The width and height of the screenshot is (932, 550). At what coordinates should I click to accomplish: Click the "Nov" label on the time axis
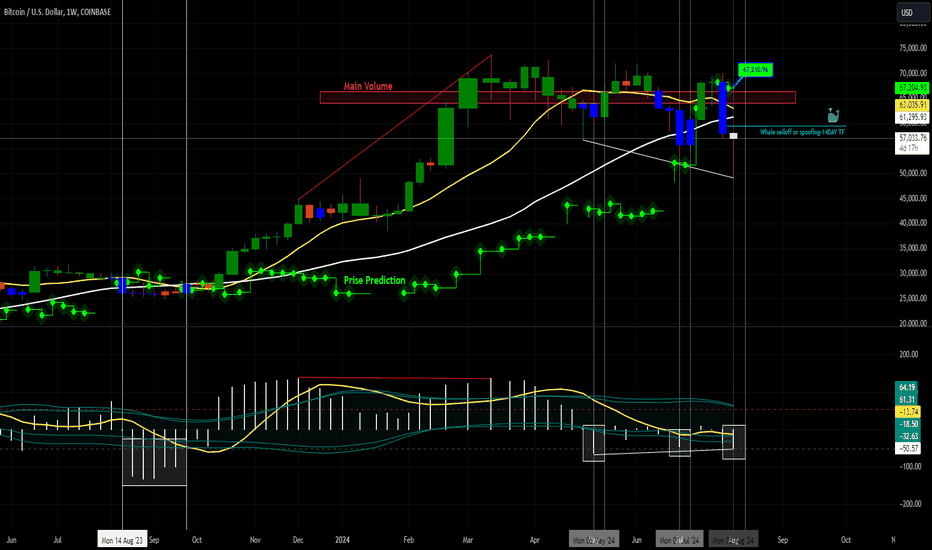255,540
